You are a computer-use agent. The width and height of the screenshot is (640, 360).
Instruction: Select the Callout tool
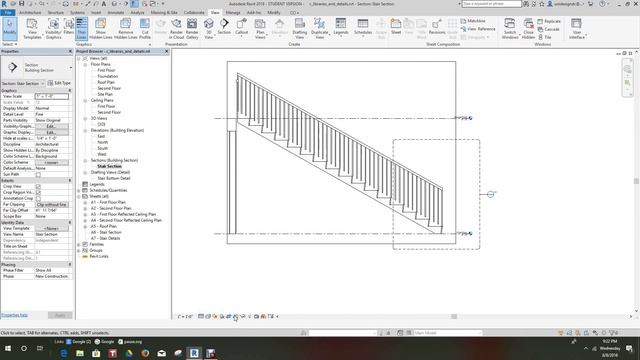[241, 27]
